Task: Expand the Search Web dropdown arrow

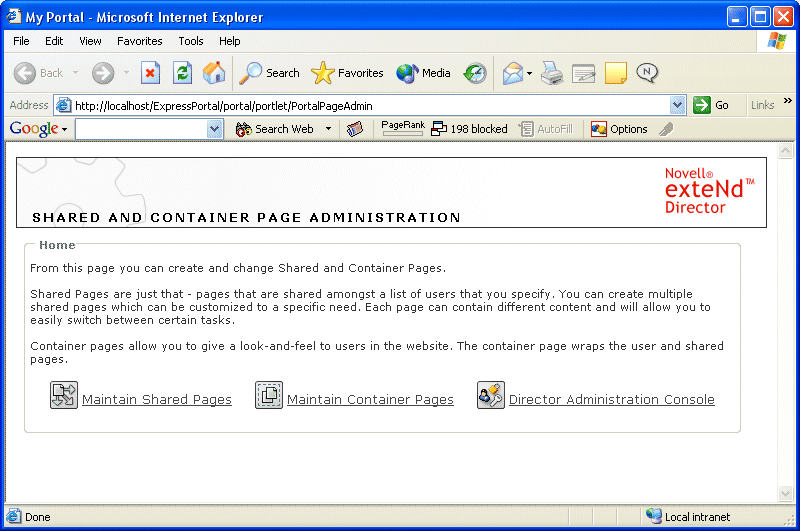Action: pyautogui.click(x=329, y=129)
